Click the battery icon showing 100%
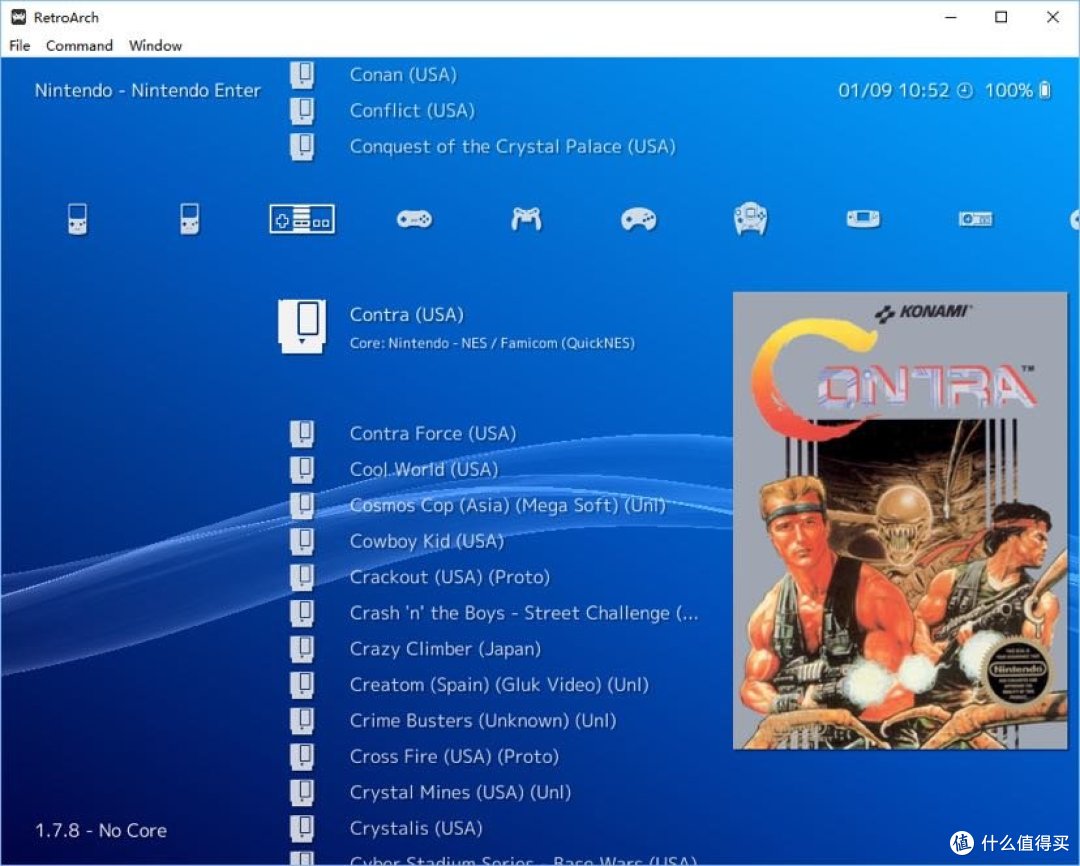Viewport: 1080px width, 866px height. [x=1045, y=90]
